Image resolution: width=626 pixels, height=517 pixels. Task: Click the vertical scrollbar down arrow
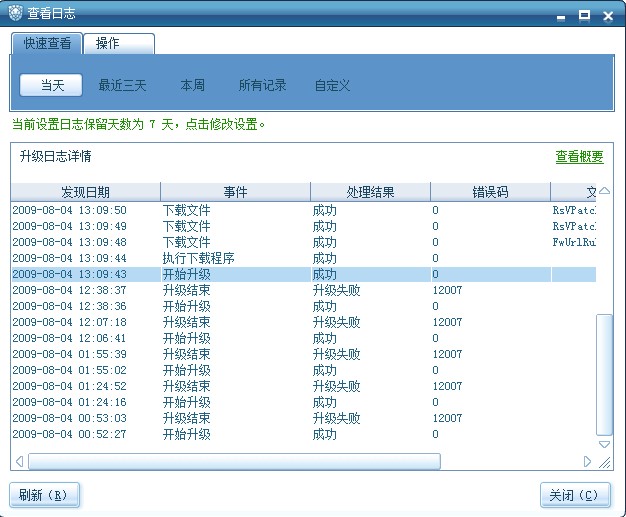(604, 444)
